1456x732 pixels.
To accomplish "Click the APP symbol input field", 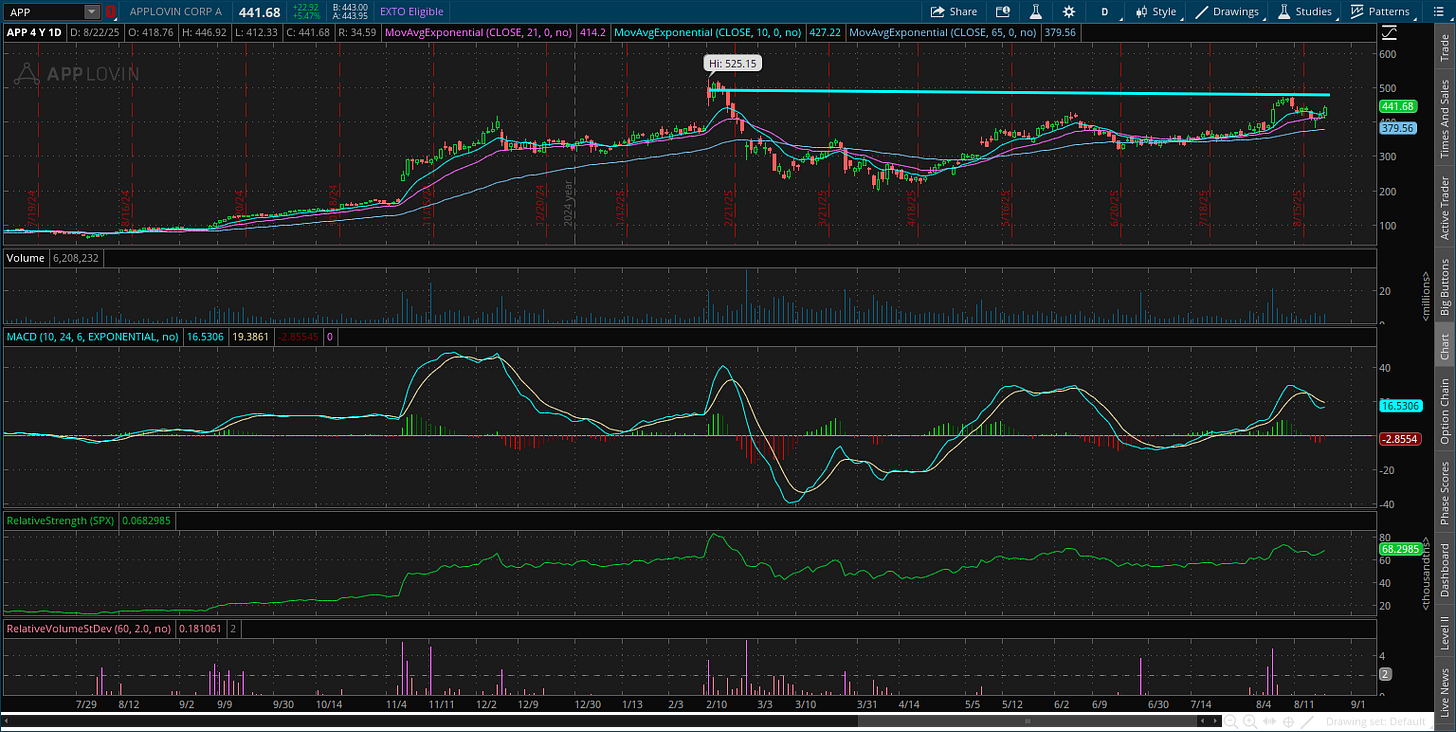I will click(x=45, y=12).
